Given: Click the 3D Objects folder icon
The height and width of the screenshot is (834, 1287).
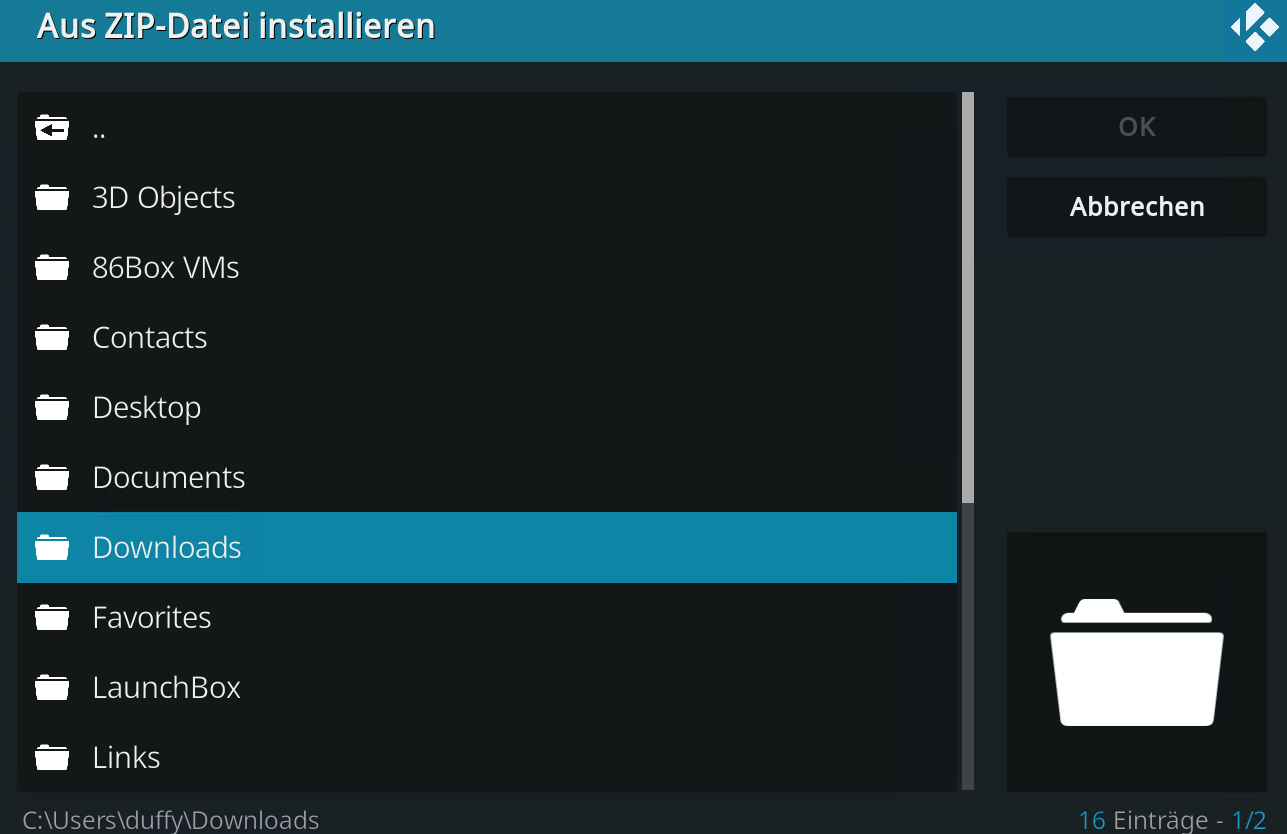Looking at the screenshot, I should (52, 198).
